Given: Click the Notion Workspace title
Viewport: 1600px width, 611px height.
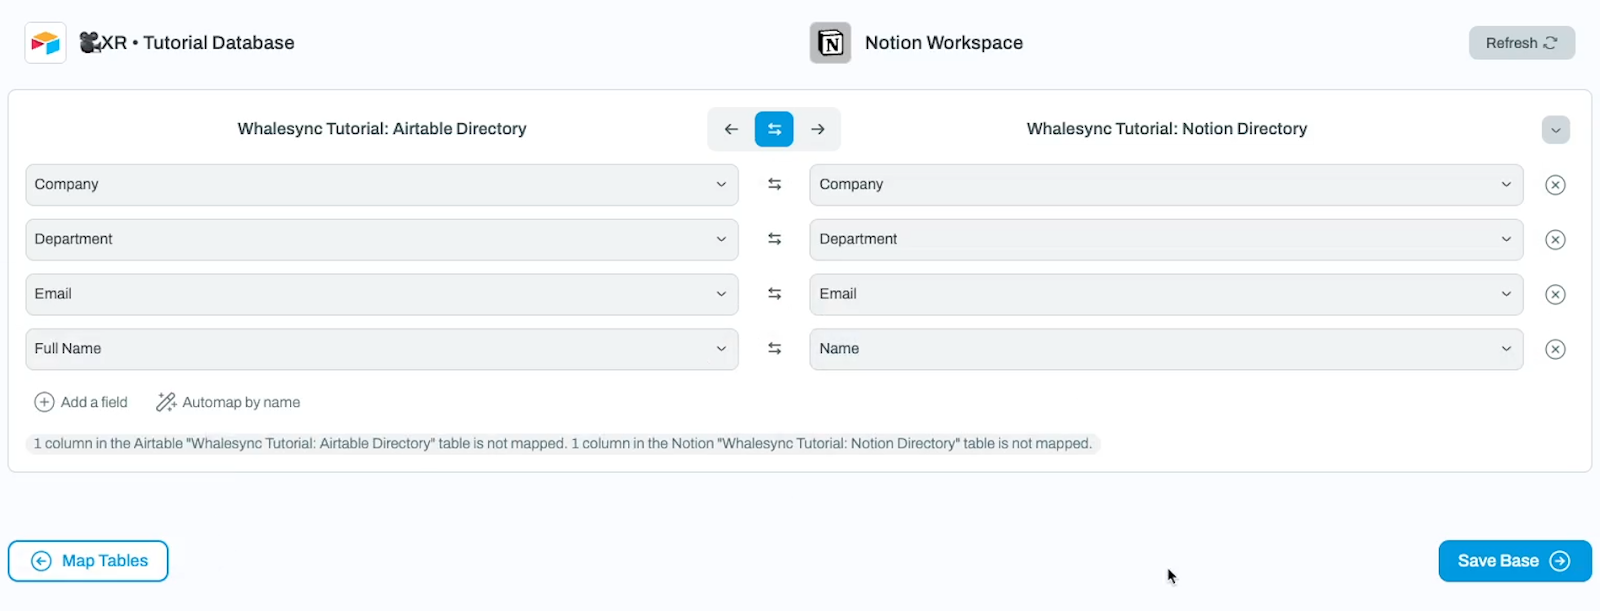Looking at the screenshot, I should 944,43.
